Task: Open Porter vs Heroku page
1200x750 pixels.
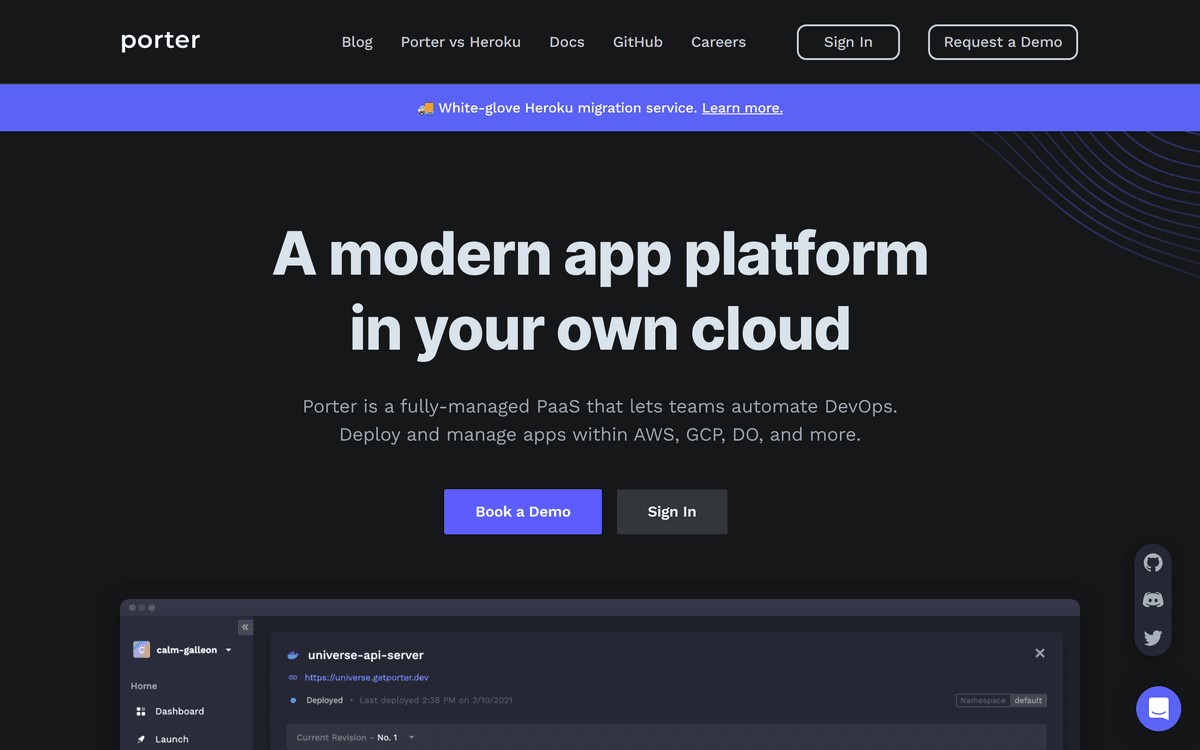Action: [461, 42]
